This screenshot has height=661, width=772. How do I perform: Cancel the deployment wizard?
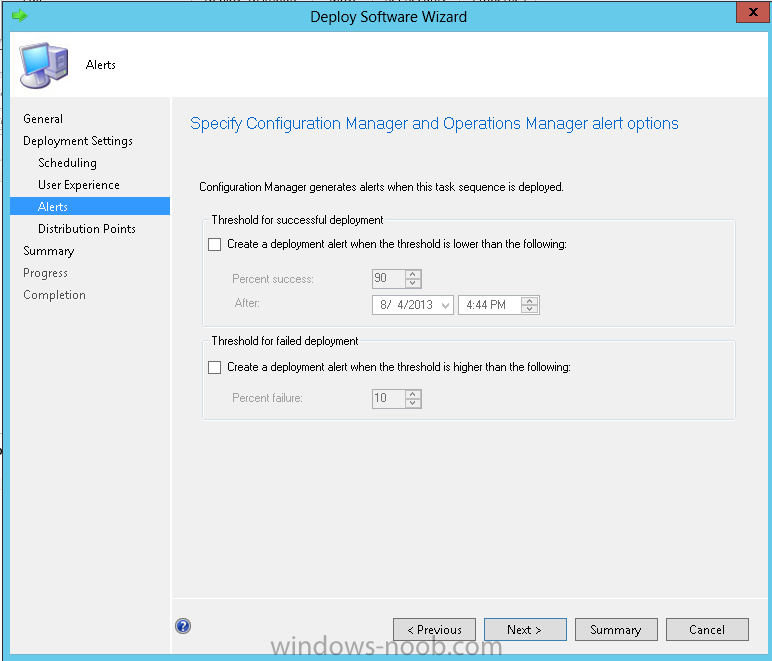point(706,629)
